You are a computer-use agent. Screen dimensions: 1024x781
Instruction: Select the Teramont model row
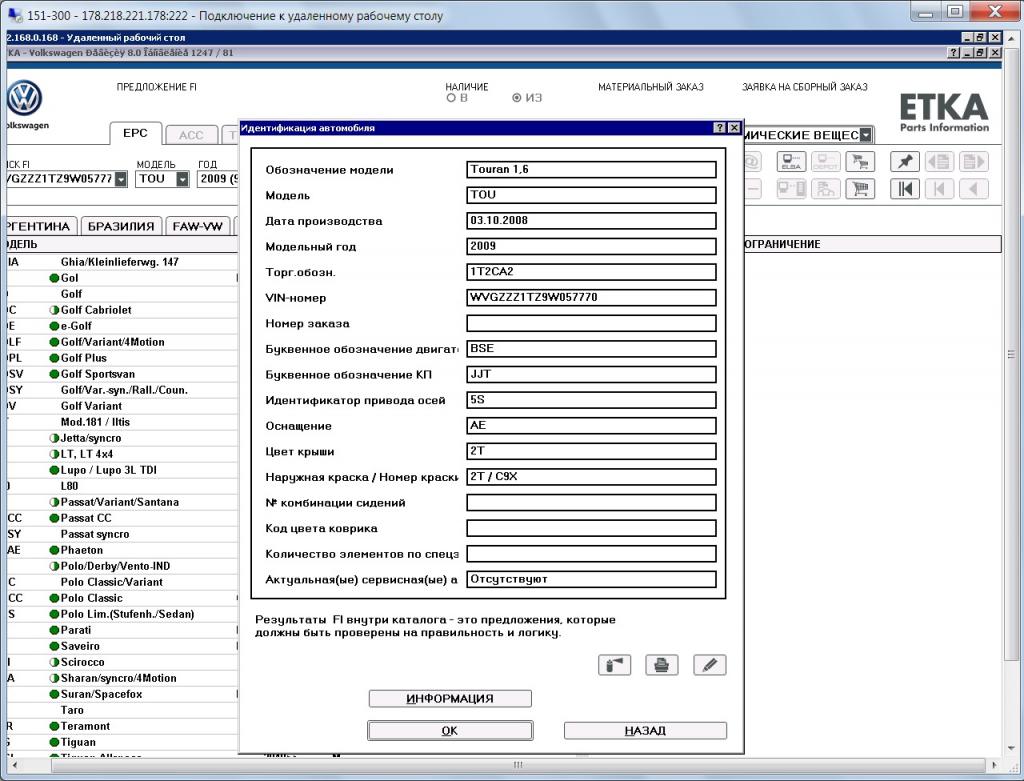coord(122,726)
